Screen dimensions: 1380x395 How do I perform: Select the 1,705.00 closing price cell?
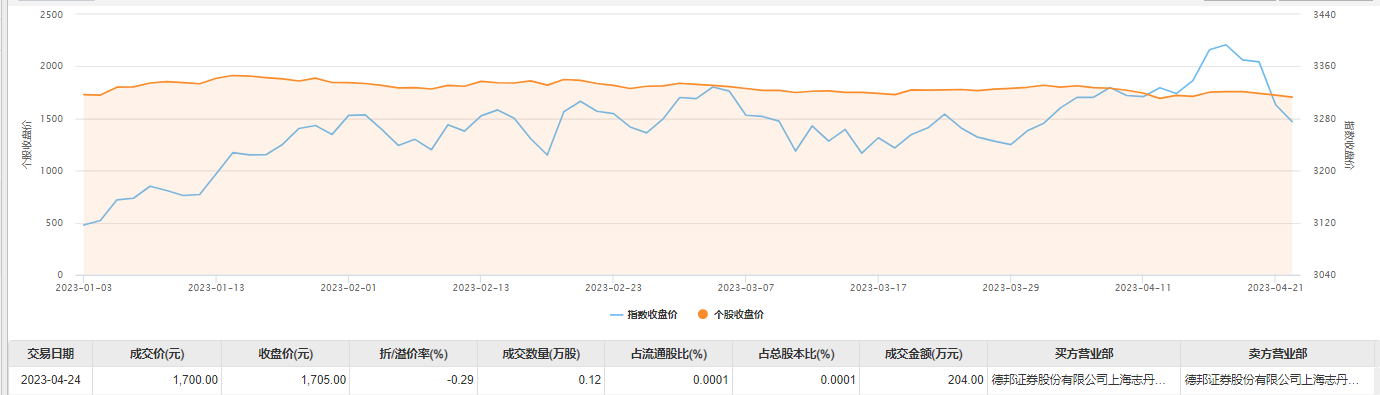pos(286,380)
